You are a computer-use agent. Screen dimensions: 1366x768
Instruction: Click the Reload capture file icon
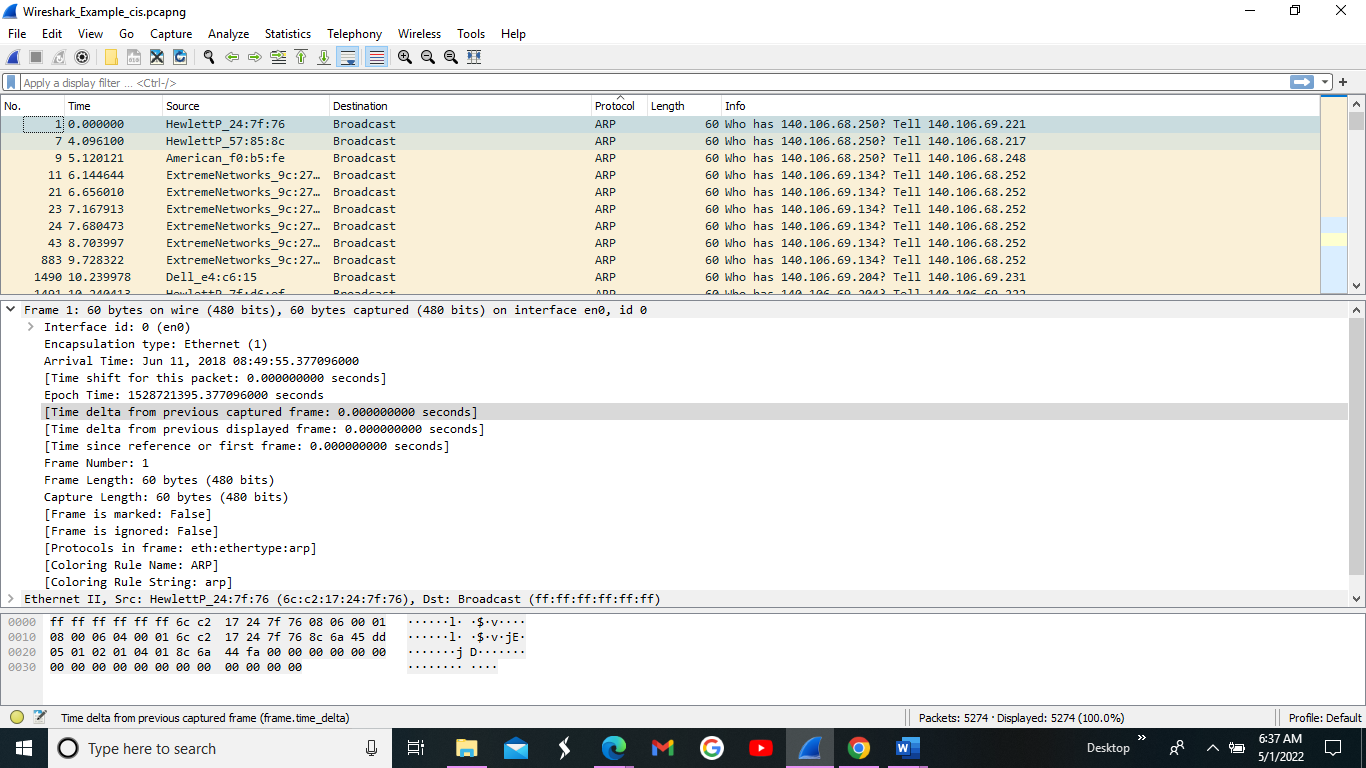181,57
